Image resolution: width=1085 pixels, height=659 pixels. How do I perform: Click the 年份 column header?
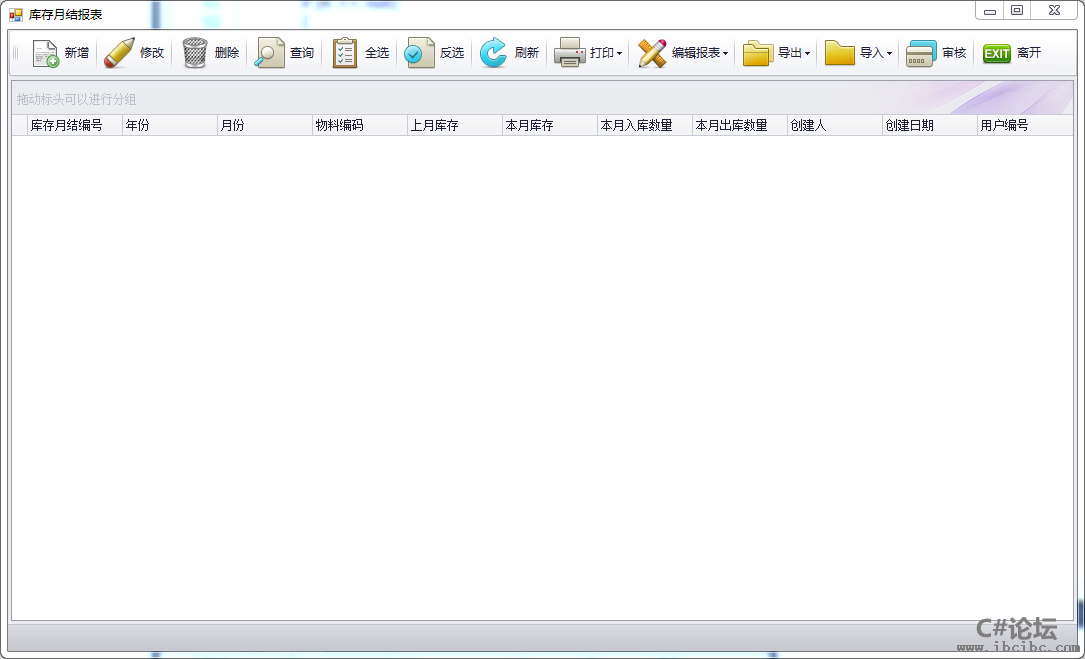tap(169, 126)
